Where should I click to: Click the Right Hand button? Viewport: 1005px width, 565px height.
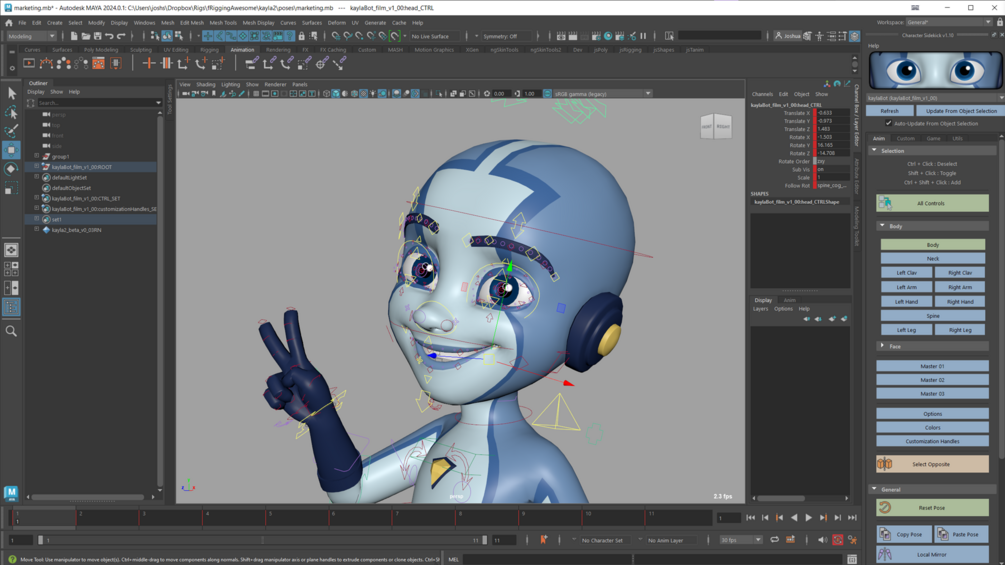coord(959,301)
